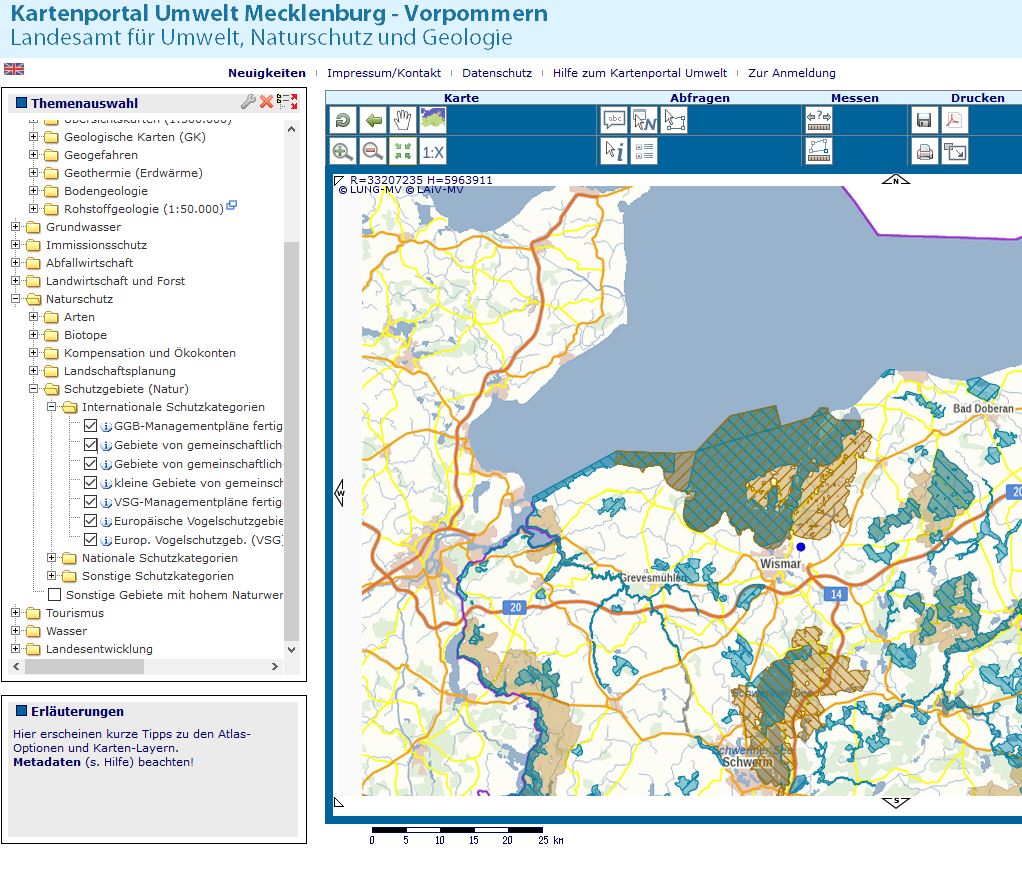Viewport: 1022px width, 879px height.
Task: Export map as PDF icon
Action: pos(955,120)
